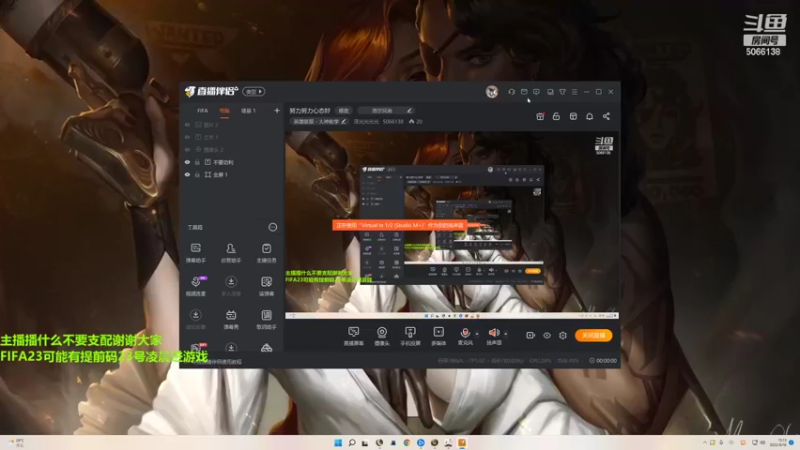The height and width of the screenshot is (450, 800).
Task: Open Chrome from the taskbar
Action: (x=407, y=442)
